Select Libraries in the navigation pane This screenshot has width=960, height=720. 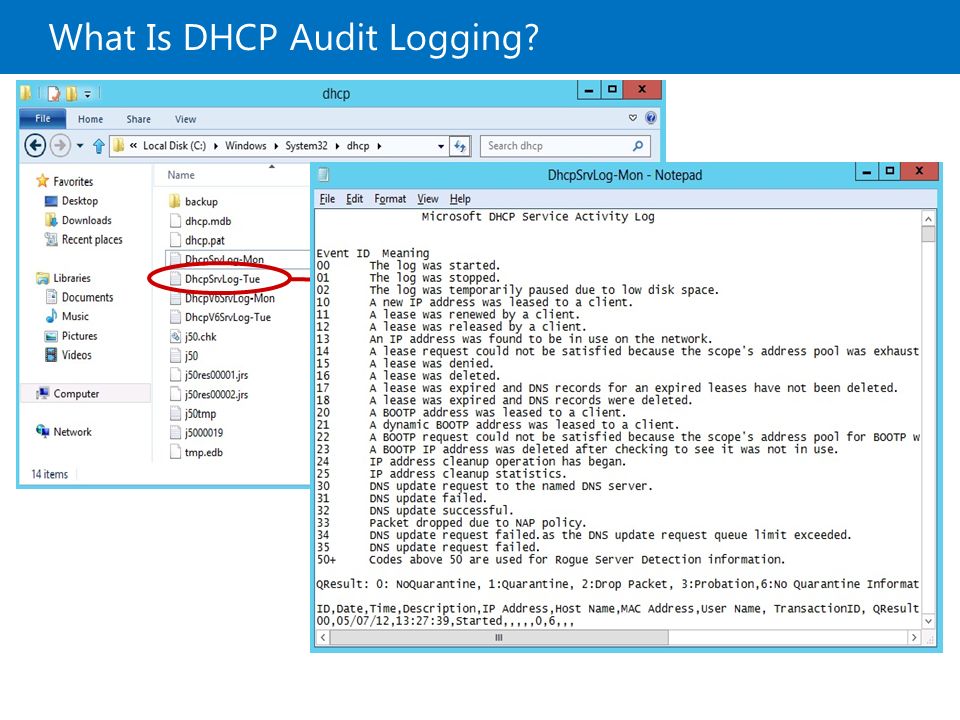coord(72,278)
